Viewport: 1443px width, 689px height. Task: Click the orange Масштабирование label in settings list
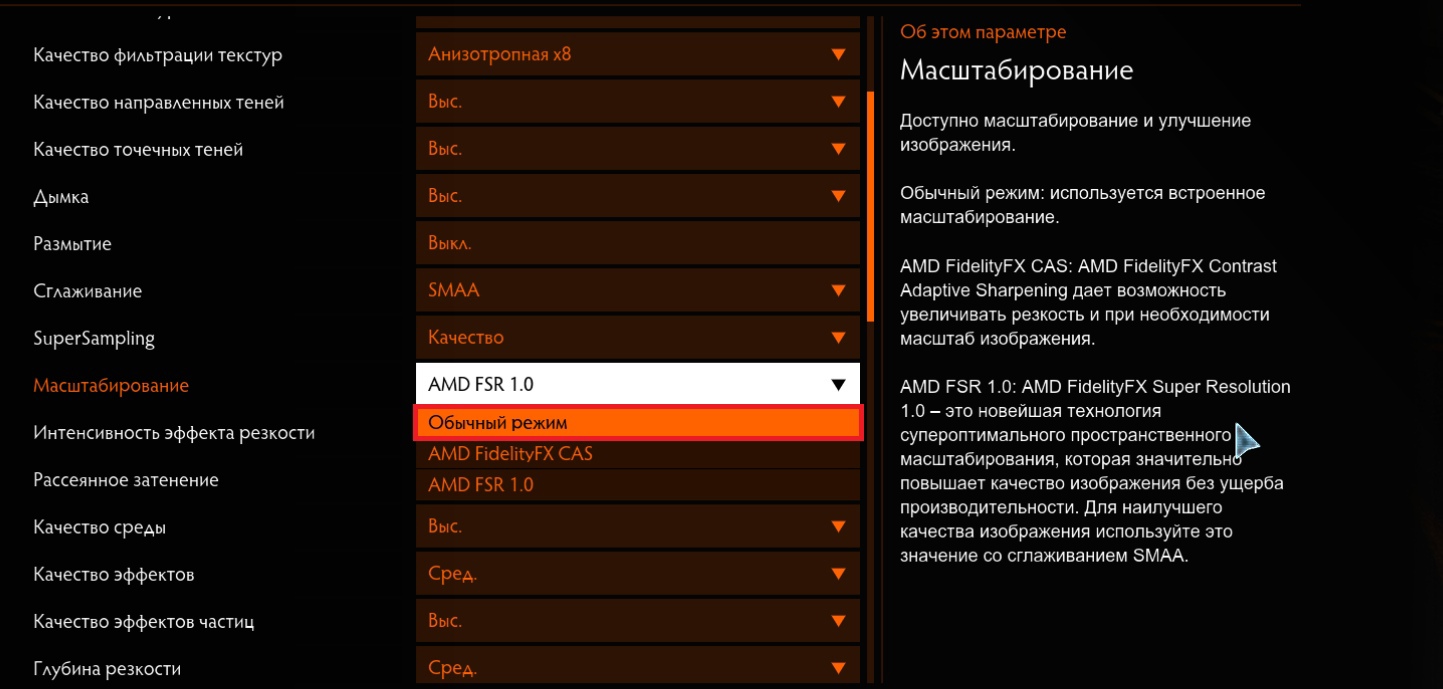click(111, 386)
